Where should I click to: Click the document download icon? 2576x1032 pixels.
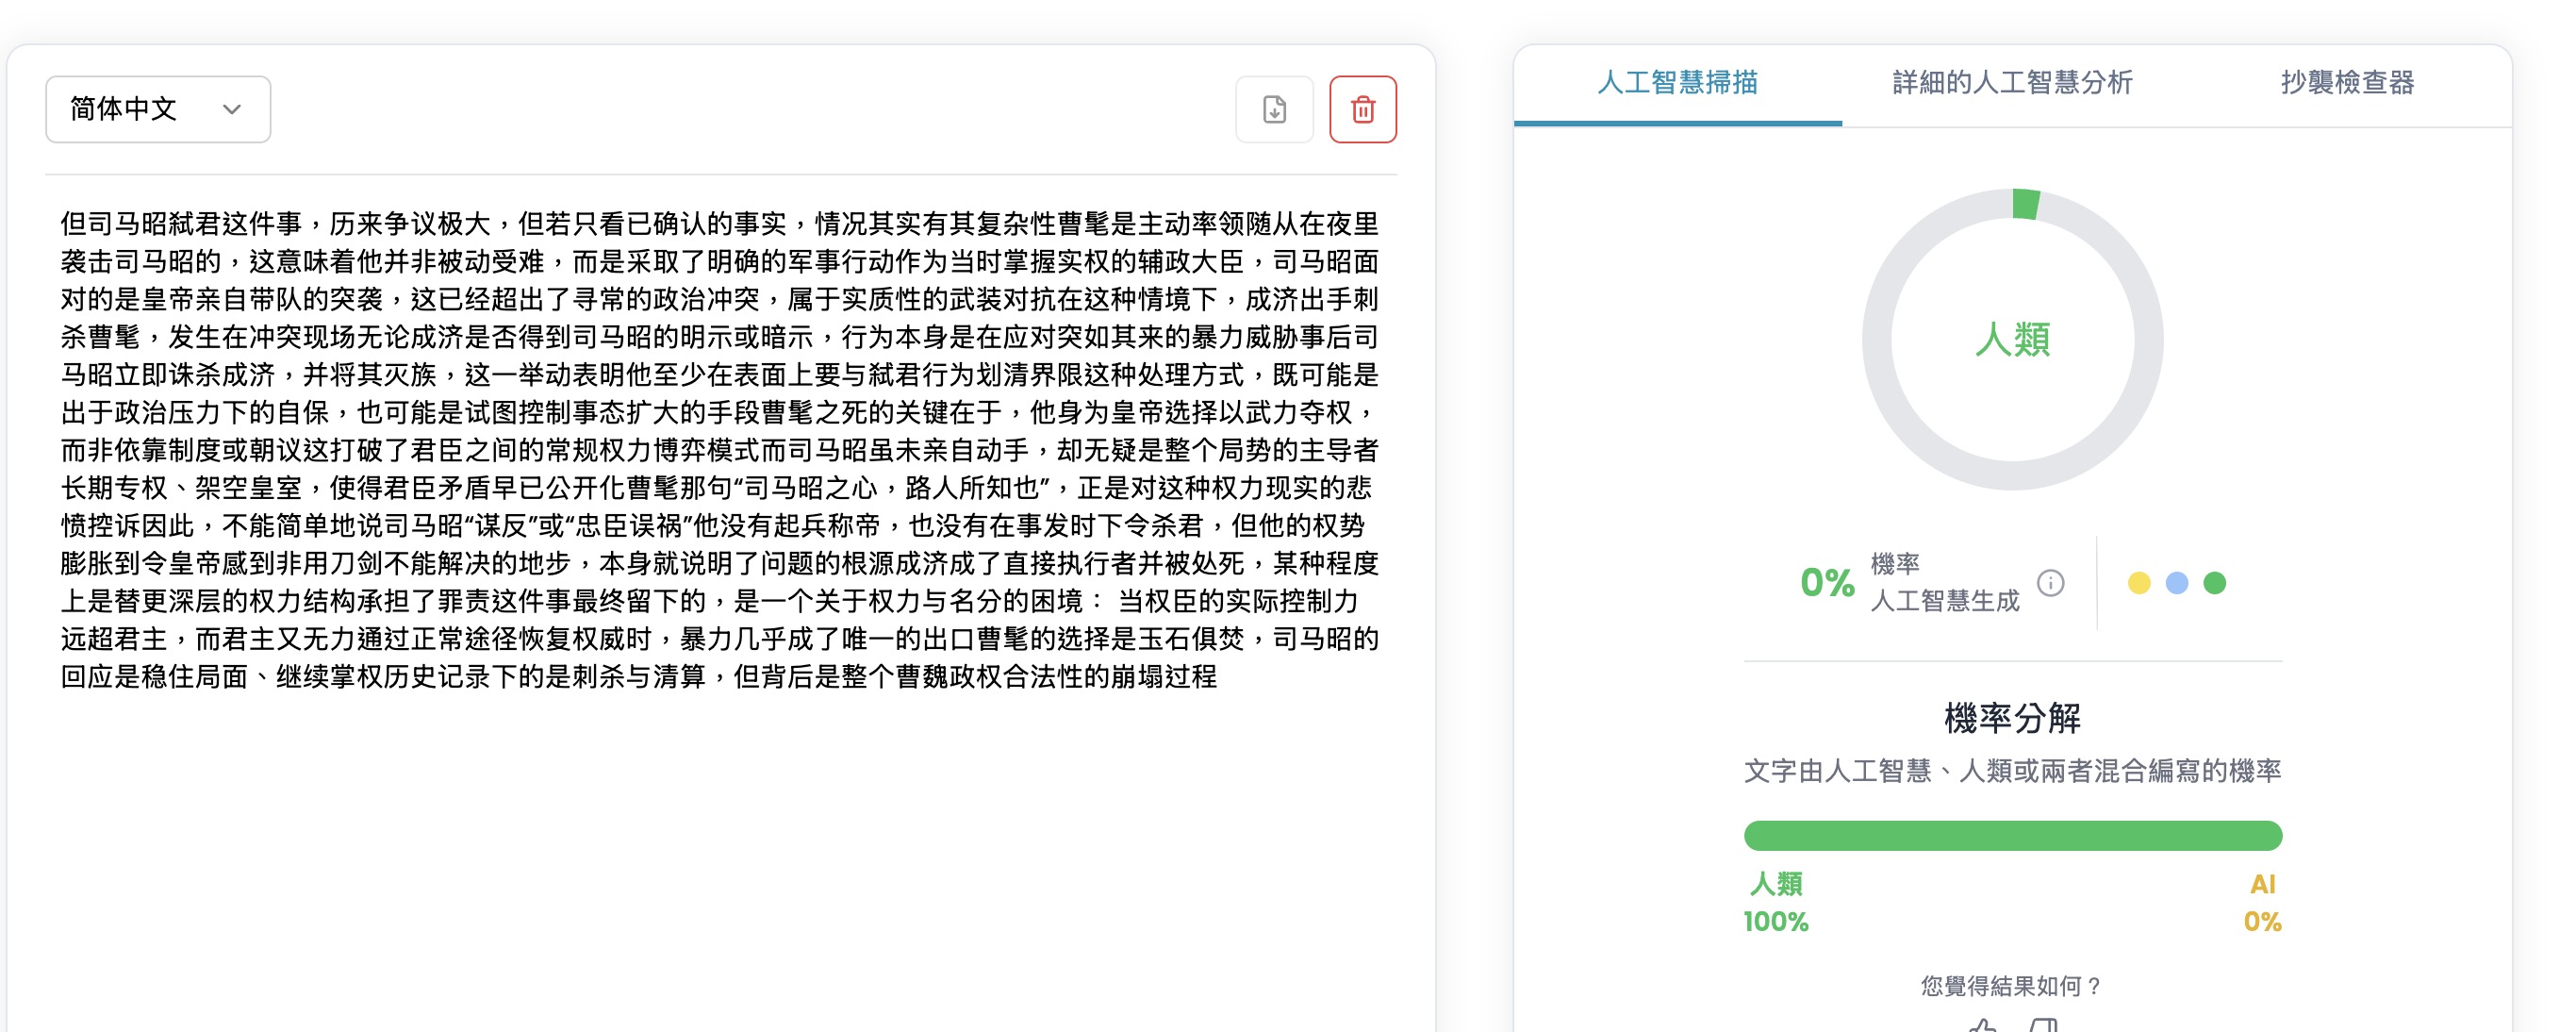pos(1274,109)
